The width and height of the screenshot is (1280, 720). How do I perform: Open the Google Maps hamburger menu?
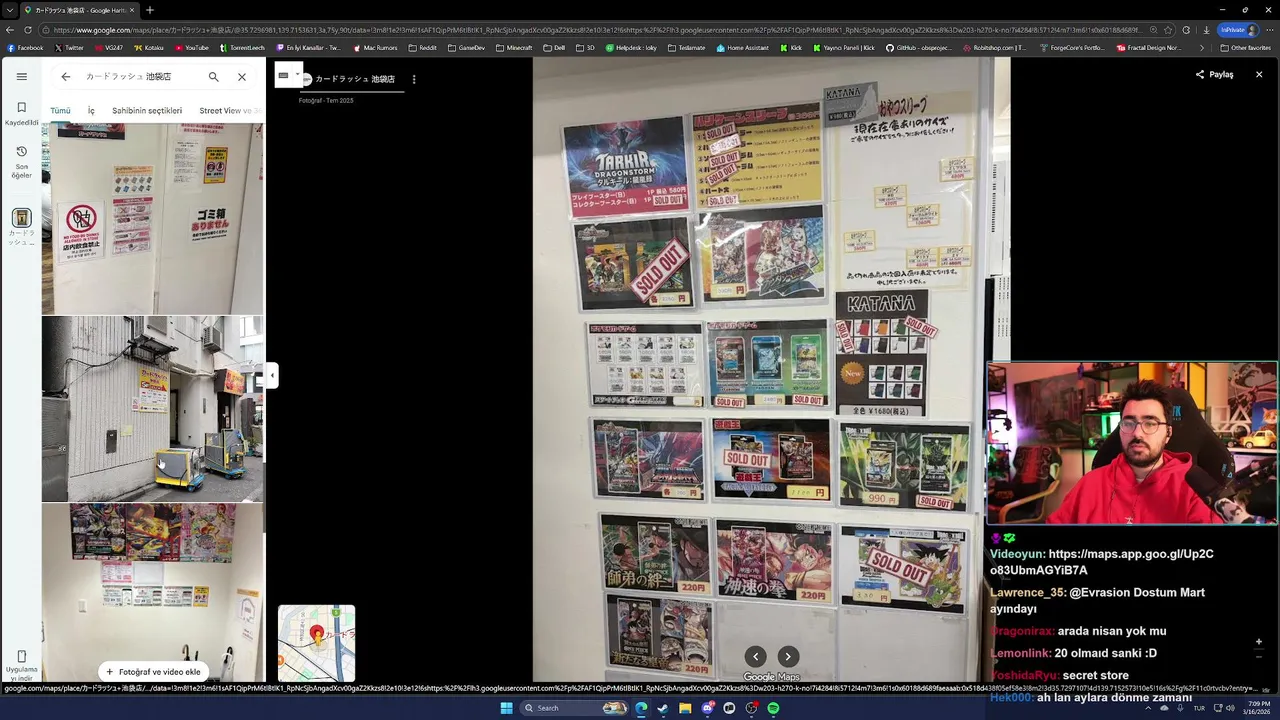pyautogui.click(x=21, y=77)
